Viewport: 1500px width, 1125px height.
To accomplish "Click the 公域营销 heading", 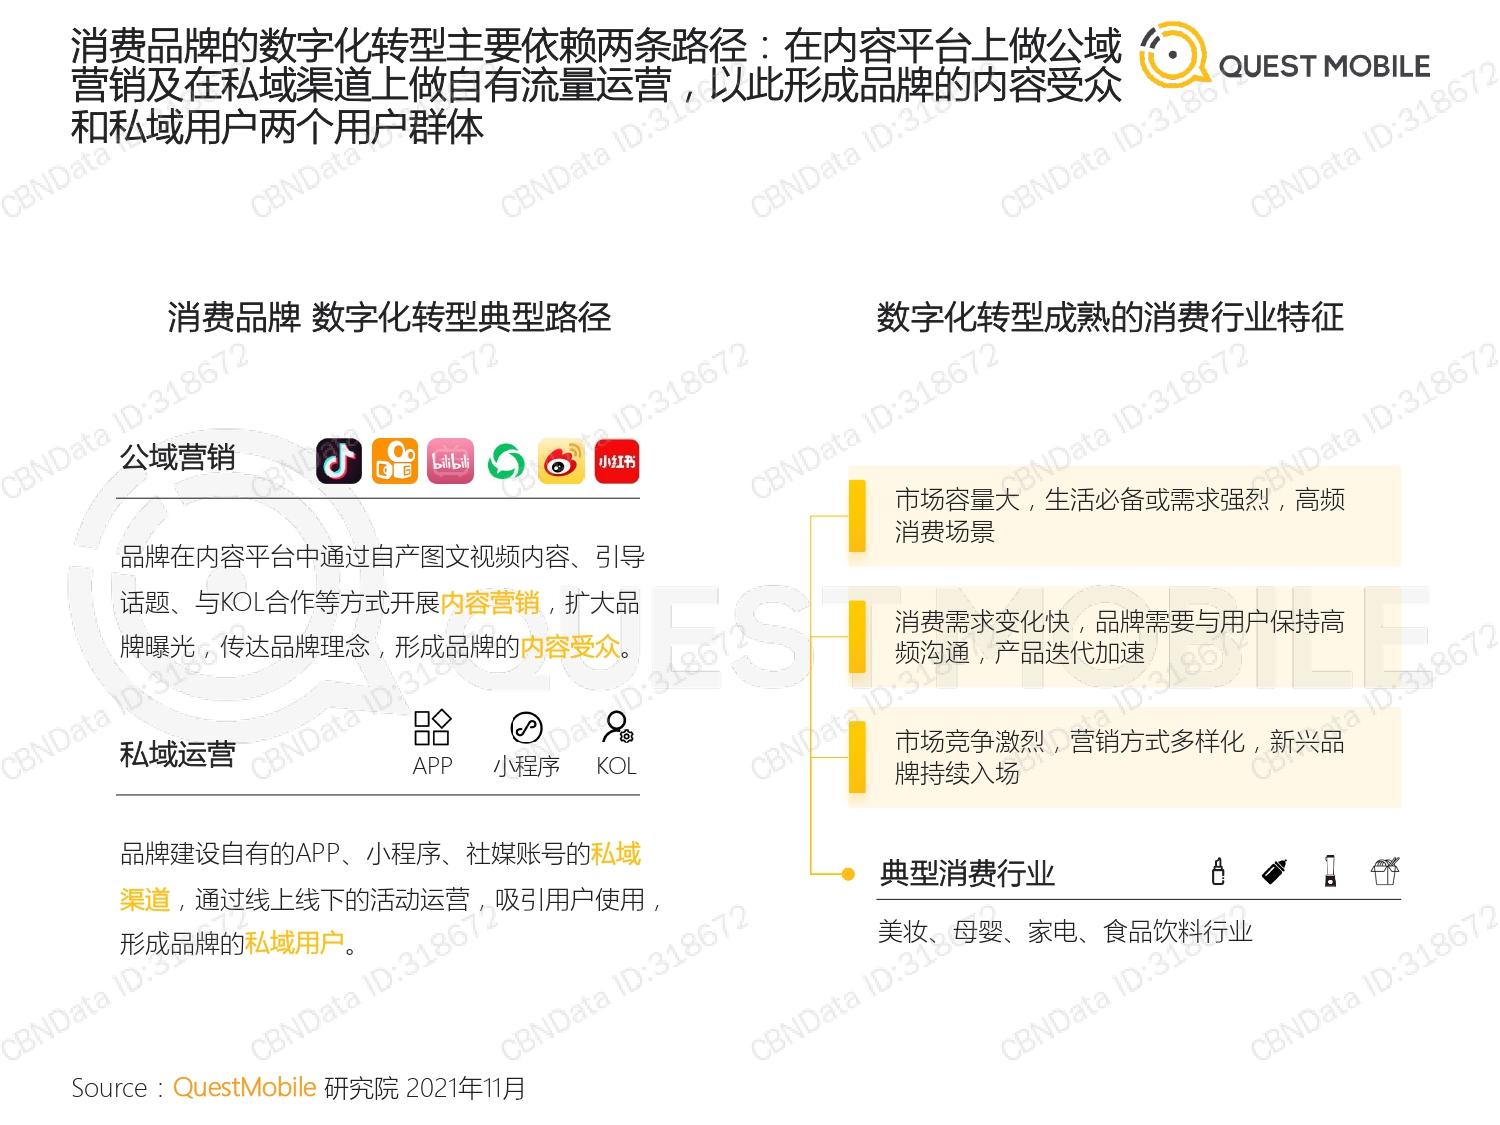I will click(177, 458).
